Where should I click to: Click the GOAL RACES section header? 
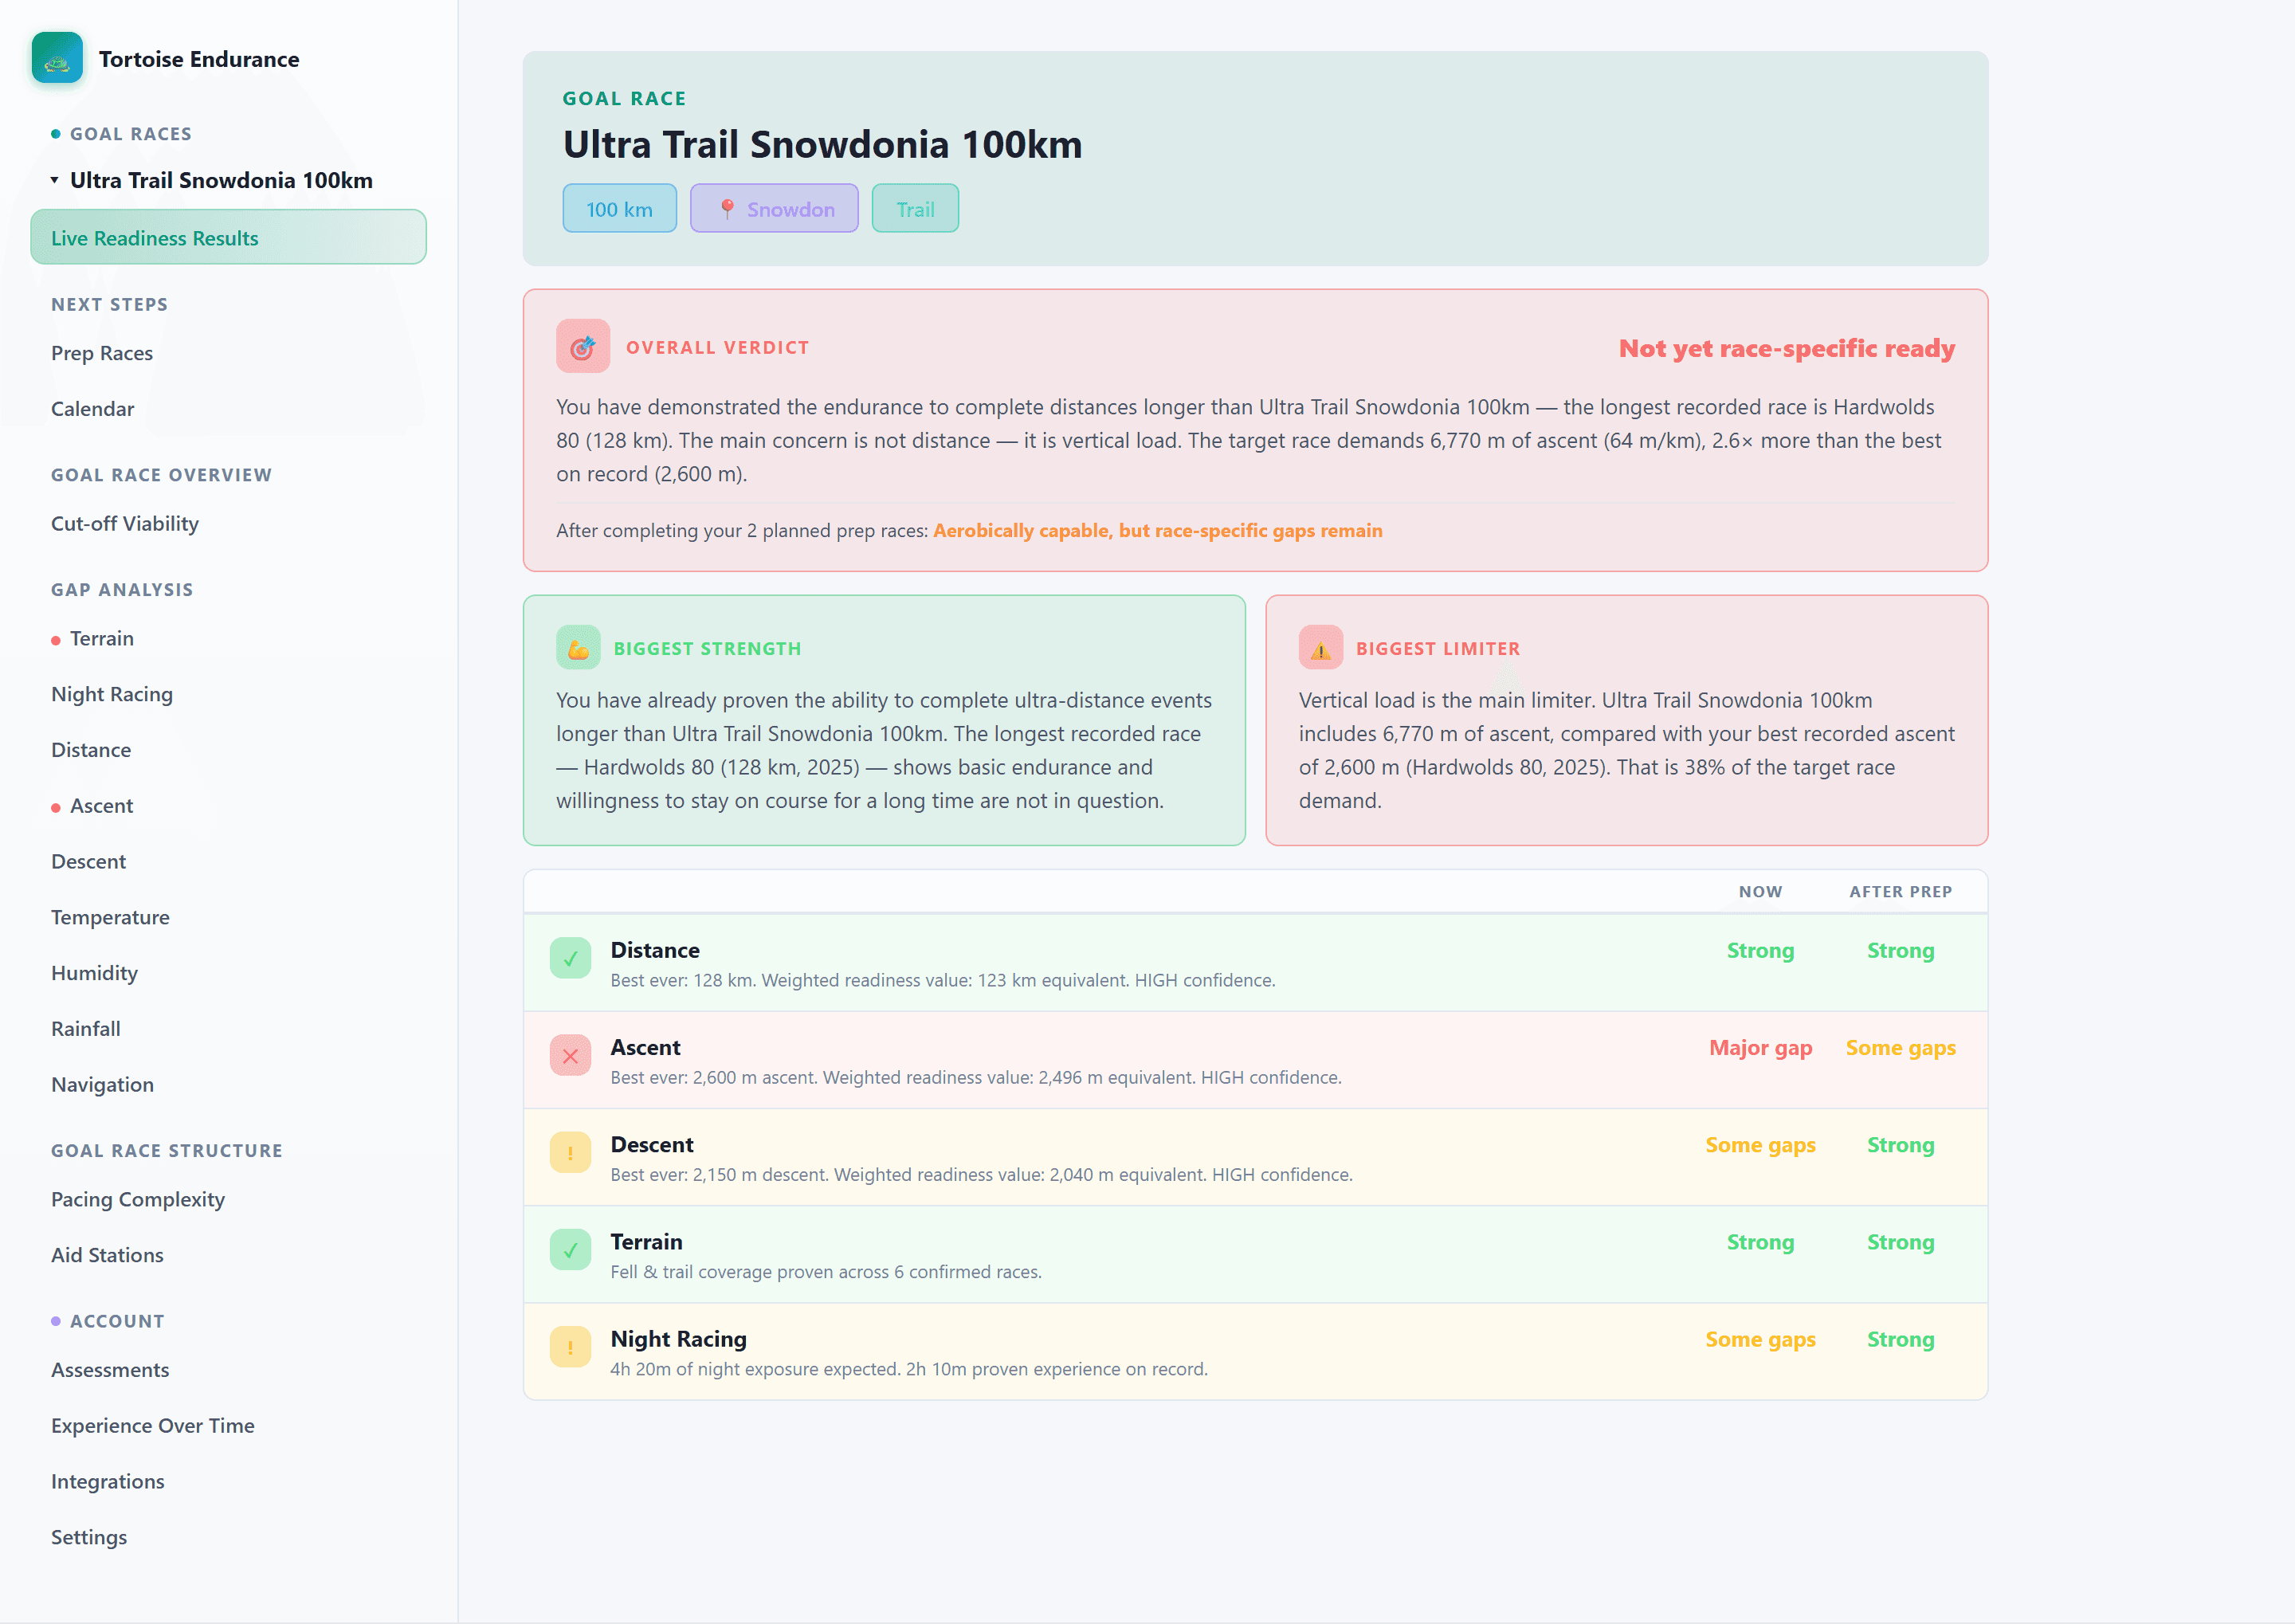pyautogui.click(x=130, y=134)
